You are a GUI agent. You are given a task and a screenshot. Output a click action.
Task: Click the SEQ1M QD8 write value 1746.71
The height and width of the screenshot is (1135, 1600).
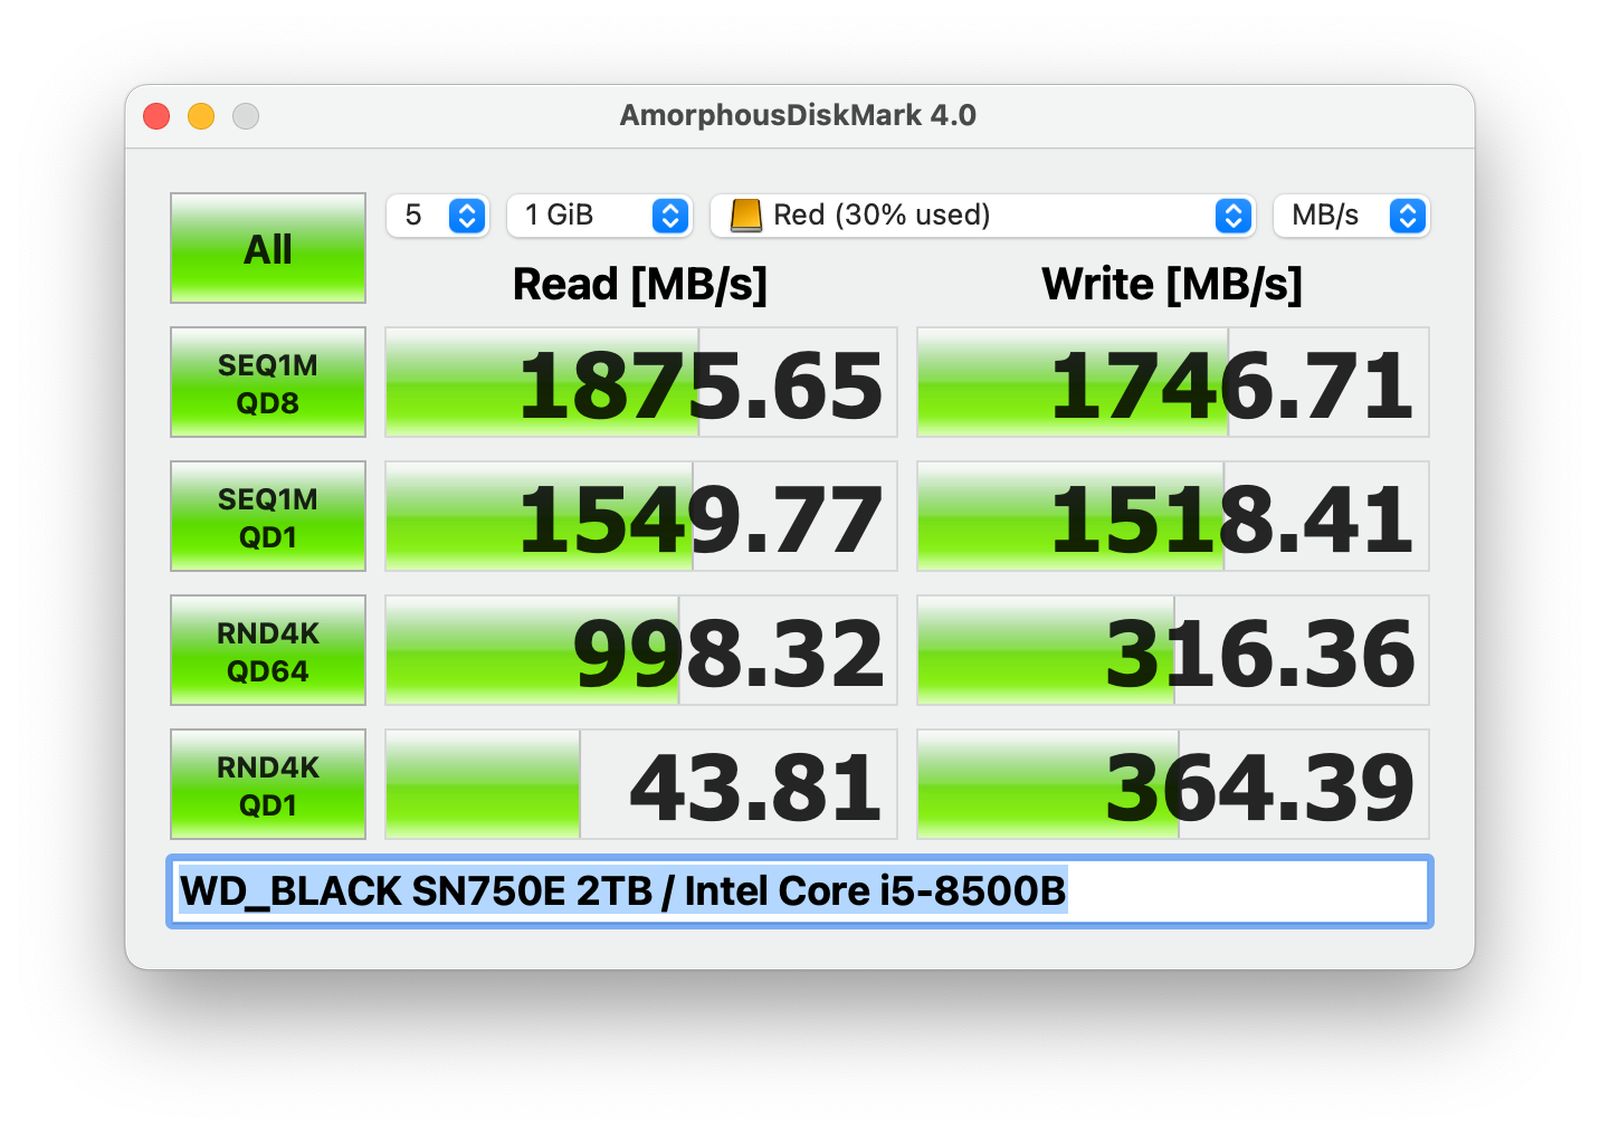pos(1173,382)
